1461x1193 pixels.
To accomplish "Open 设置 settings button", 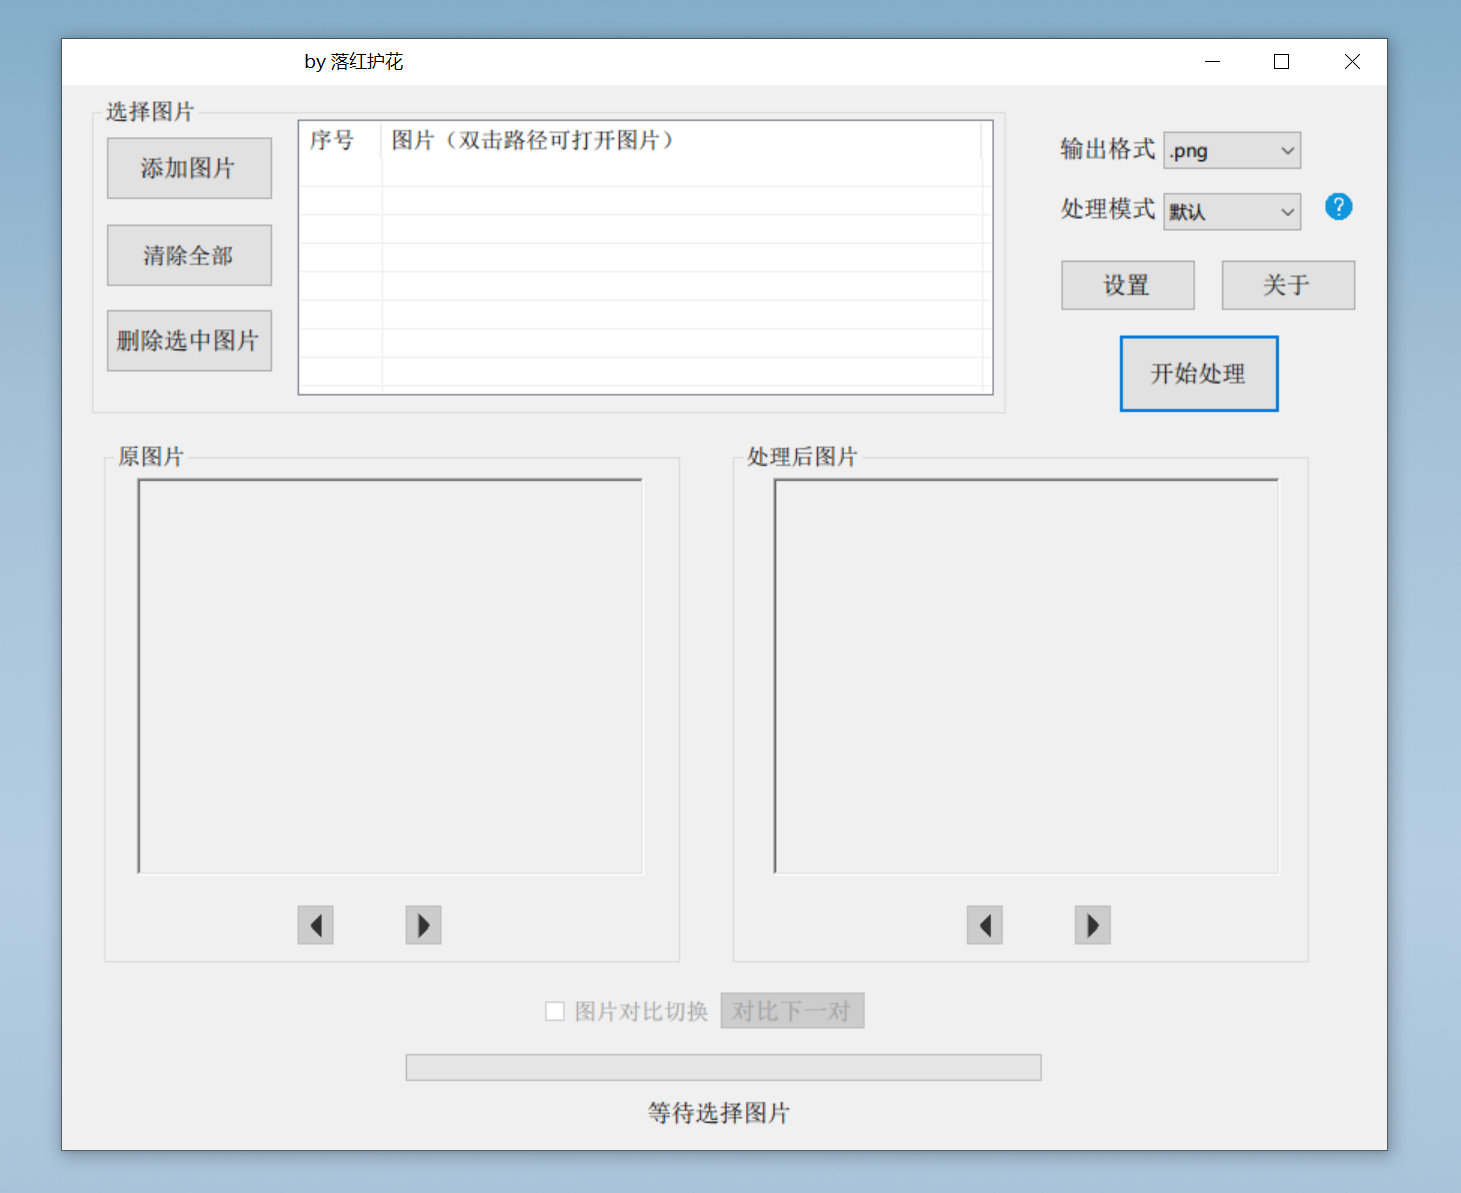I will pos(1127,286).
